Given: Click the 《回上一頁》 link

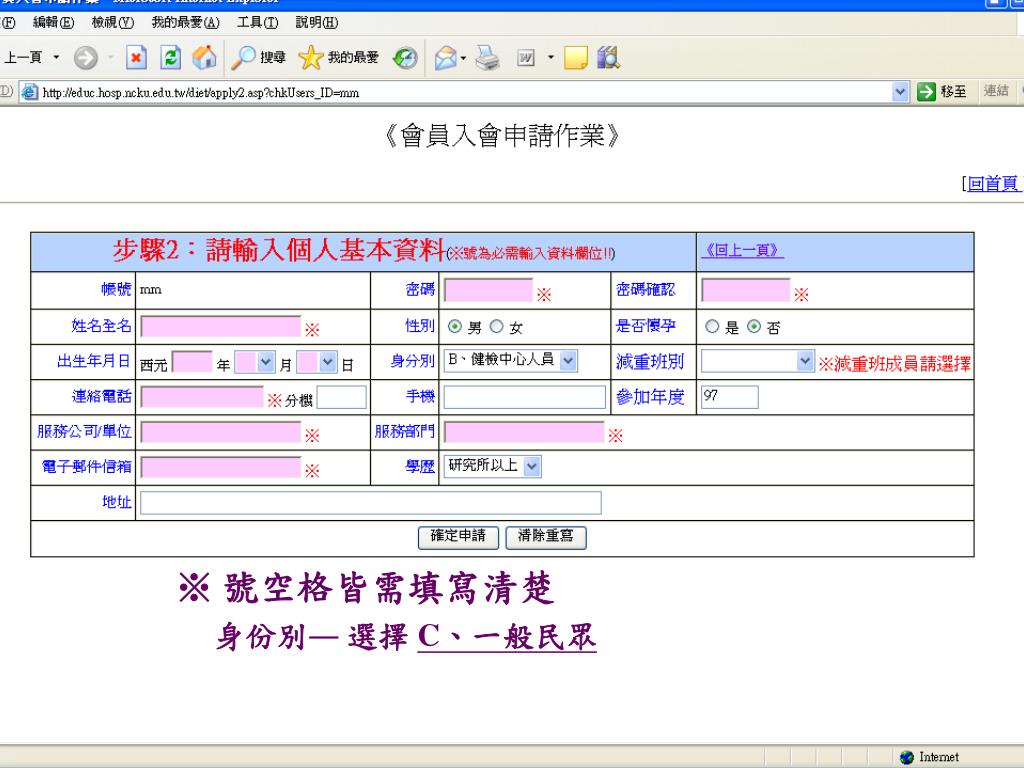Looking at the screenshot, I should click(742, 250).
